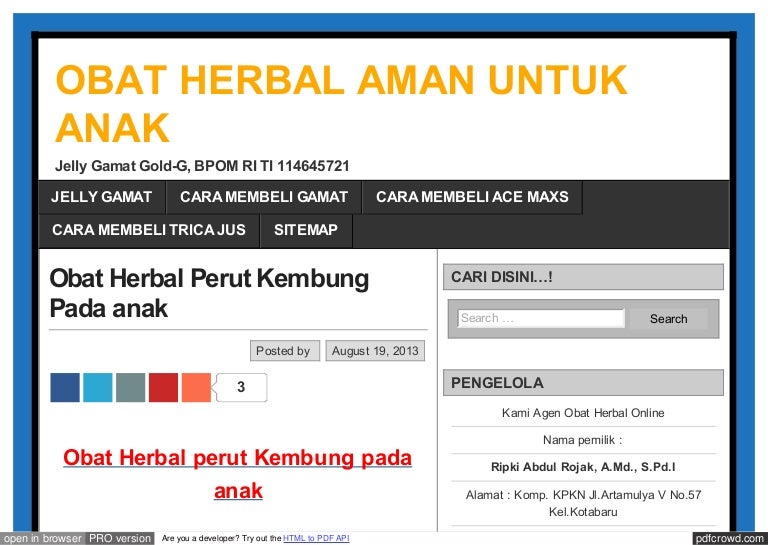The width and height of the screenshot is (768, 545).
Task: Click the share count bubble showing 3
Action: point(241,387)
